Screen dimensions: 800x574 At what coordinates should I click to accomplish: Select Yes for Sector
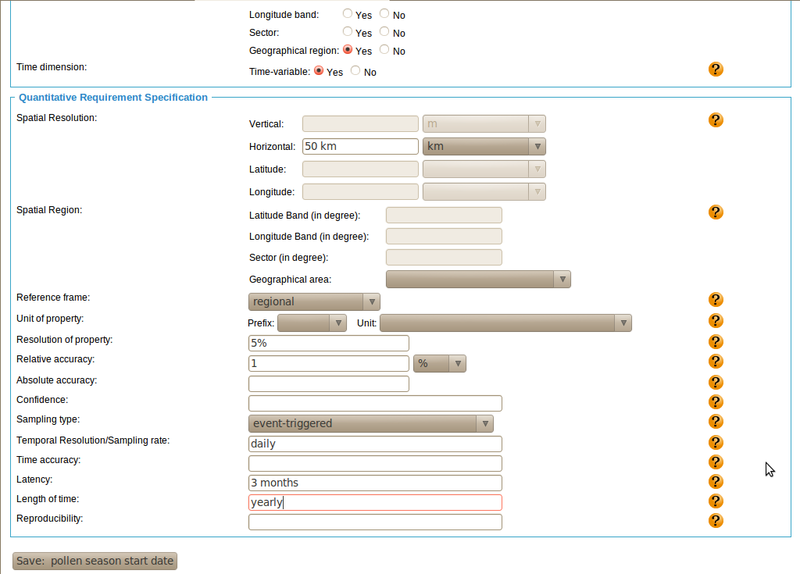pyautogui.click(x=347, y=33)
